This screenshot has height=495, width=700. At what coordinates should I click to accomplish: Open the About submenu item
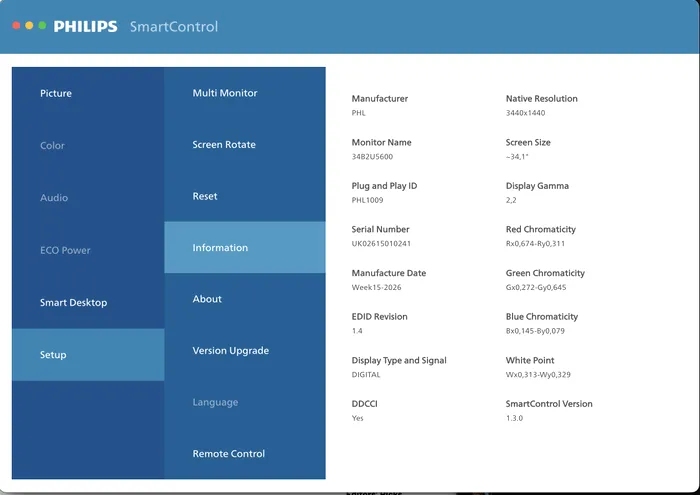[245, 299]
